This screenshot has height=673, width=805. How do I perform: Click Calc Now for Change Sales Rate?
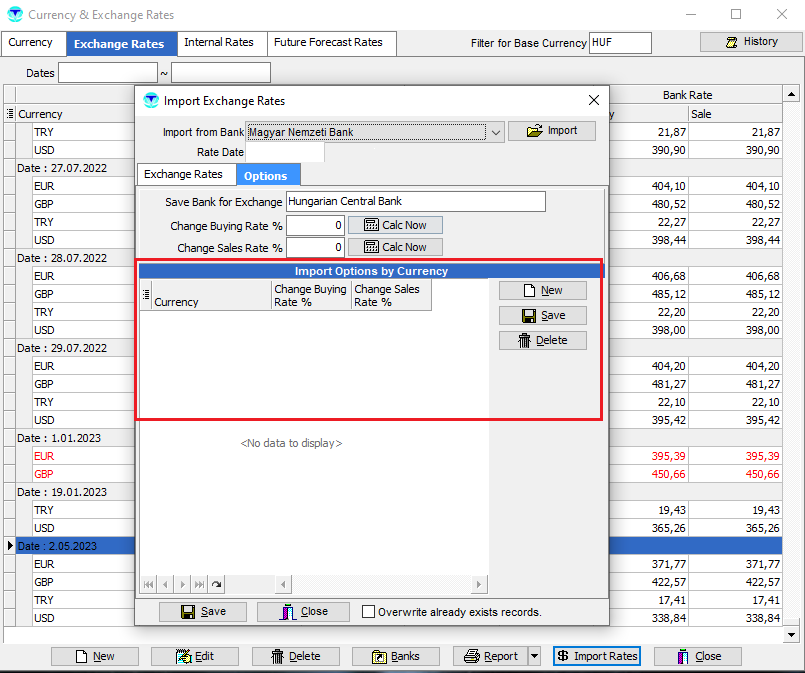pyautogui.click(x=395, y=247)
